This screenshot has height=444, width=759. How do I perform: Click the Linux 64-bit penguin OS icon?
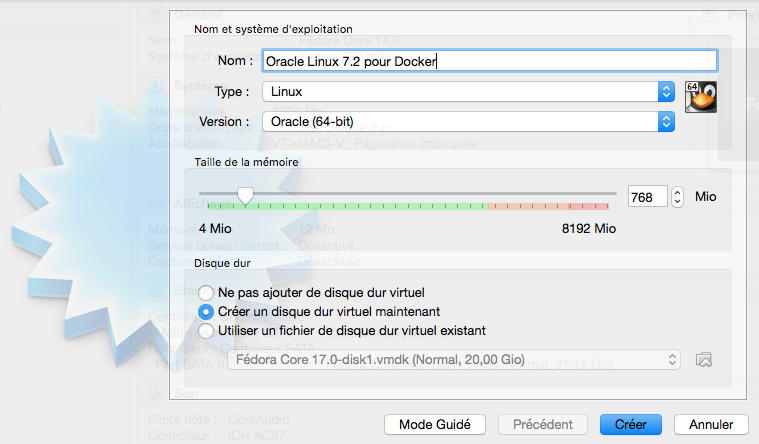pos(704,100)
